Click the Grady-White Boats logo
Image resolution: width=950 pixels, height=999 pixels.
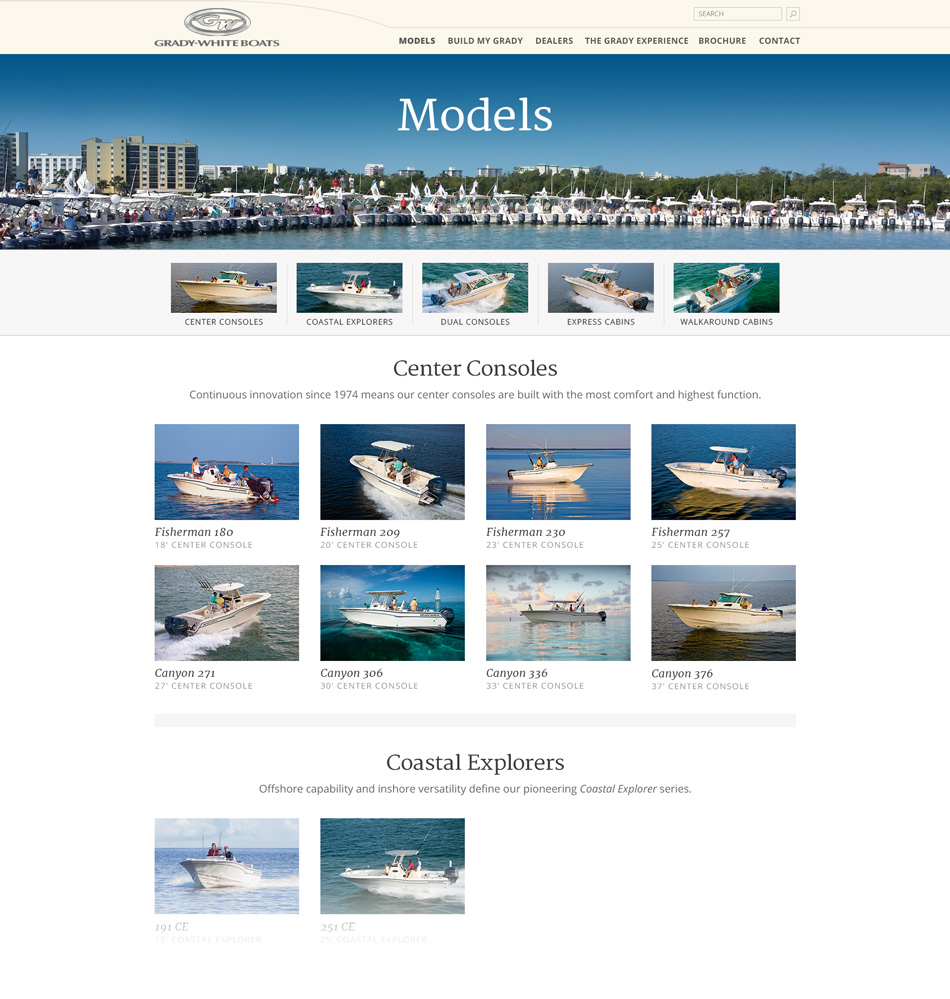coord(217,28)
